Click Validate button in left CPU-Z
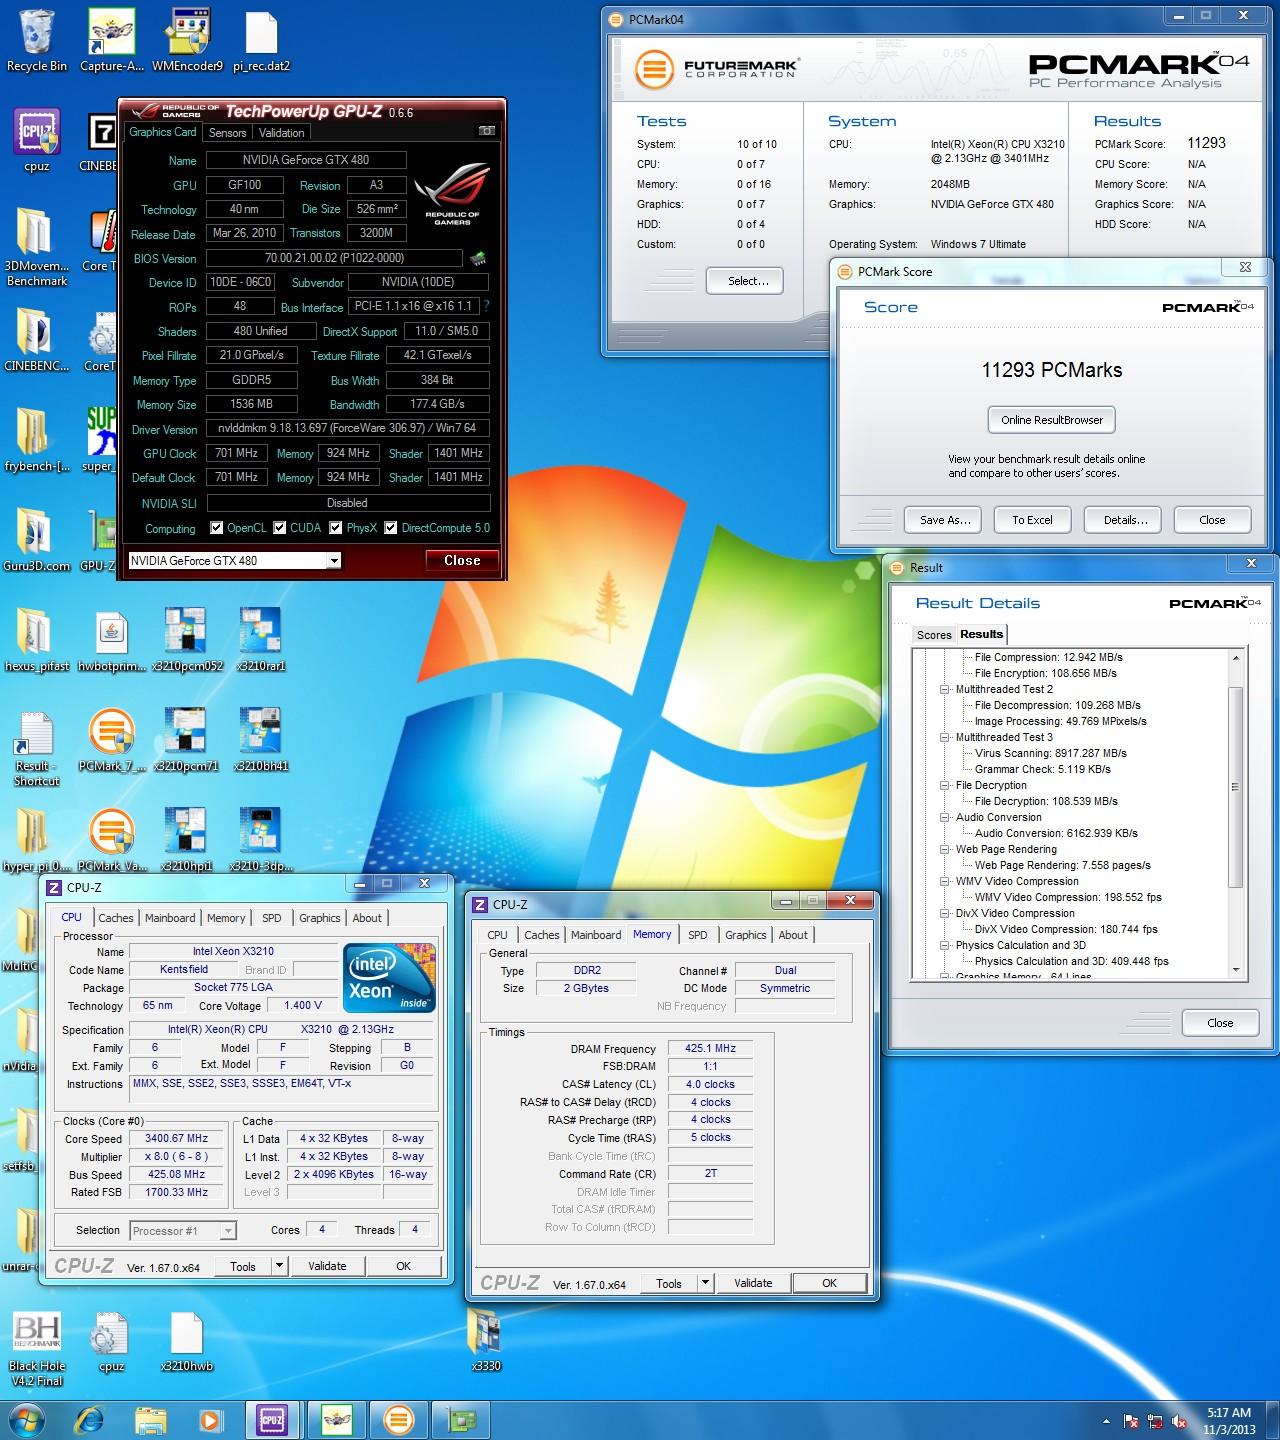Image resolution: width=1280 pixels, height=1440 pixels. coord(327,1266)
